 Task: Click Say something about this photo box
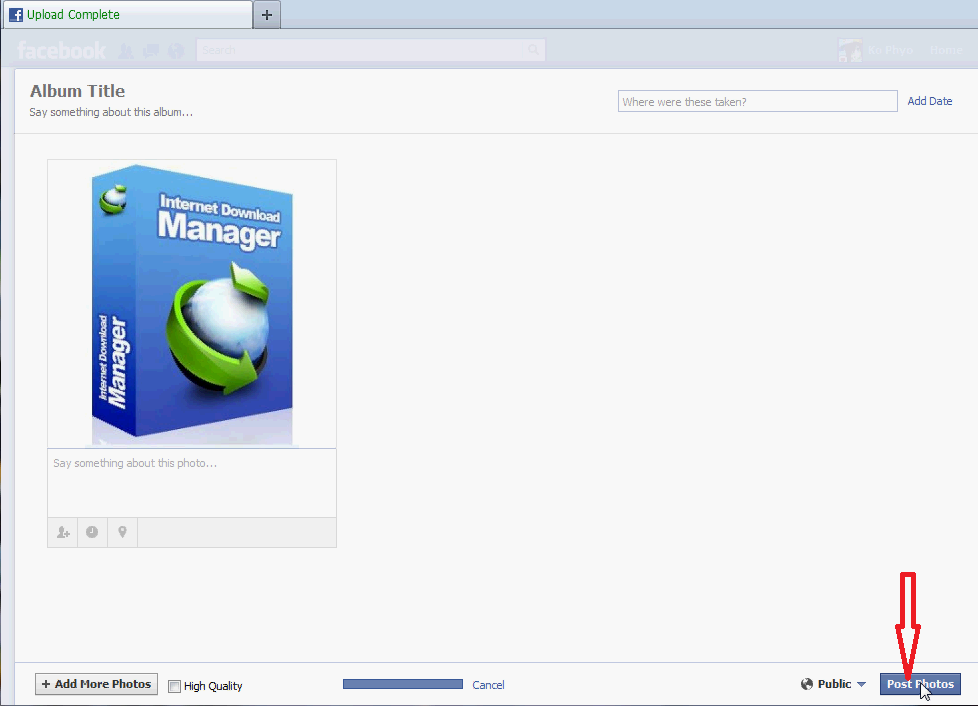click(192, 483)
